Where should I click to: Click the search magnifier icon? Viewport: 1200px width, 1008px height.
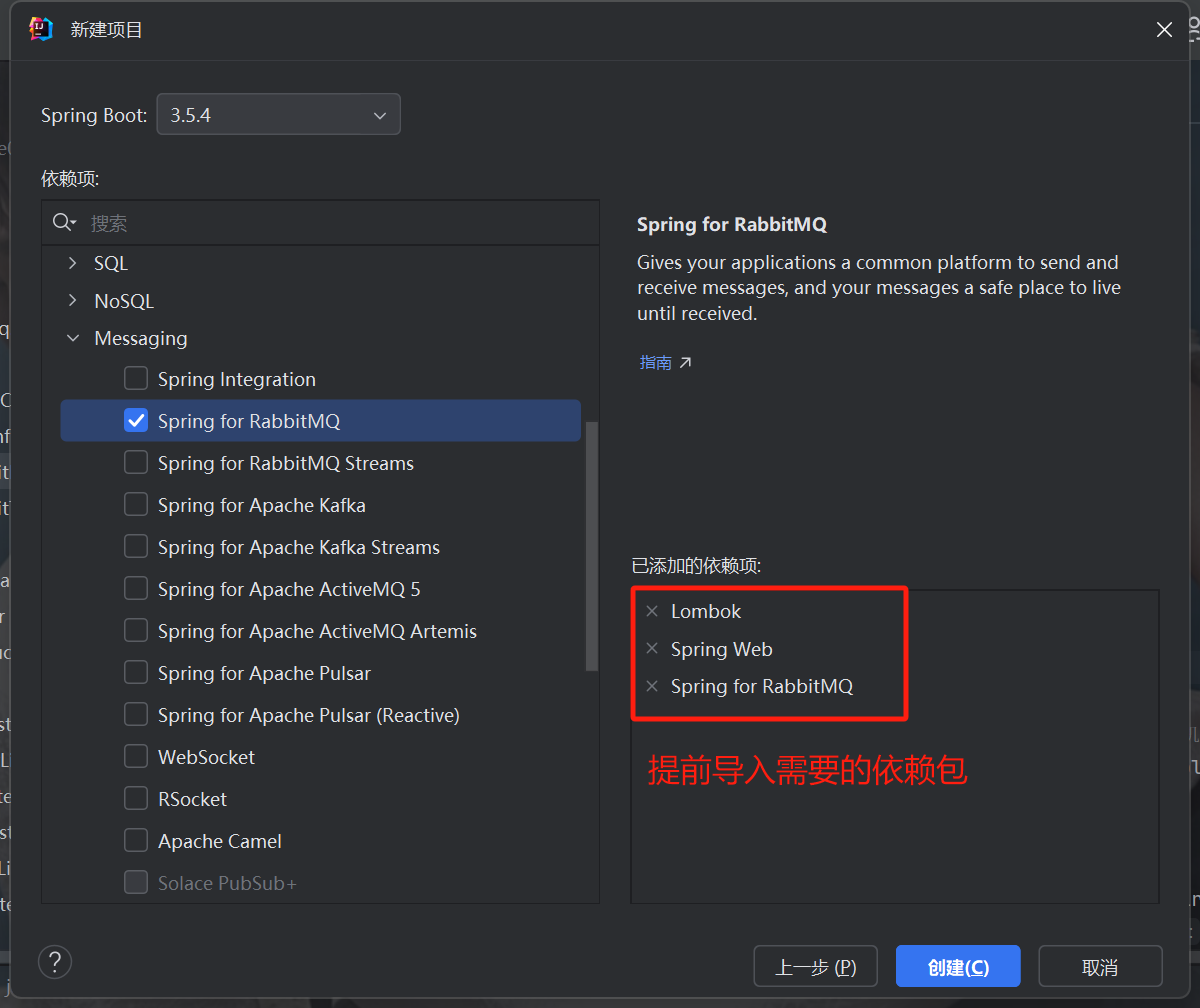(x=65, y=222)
